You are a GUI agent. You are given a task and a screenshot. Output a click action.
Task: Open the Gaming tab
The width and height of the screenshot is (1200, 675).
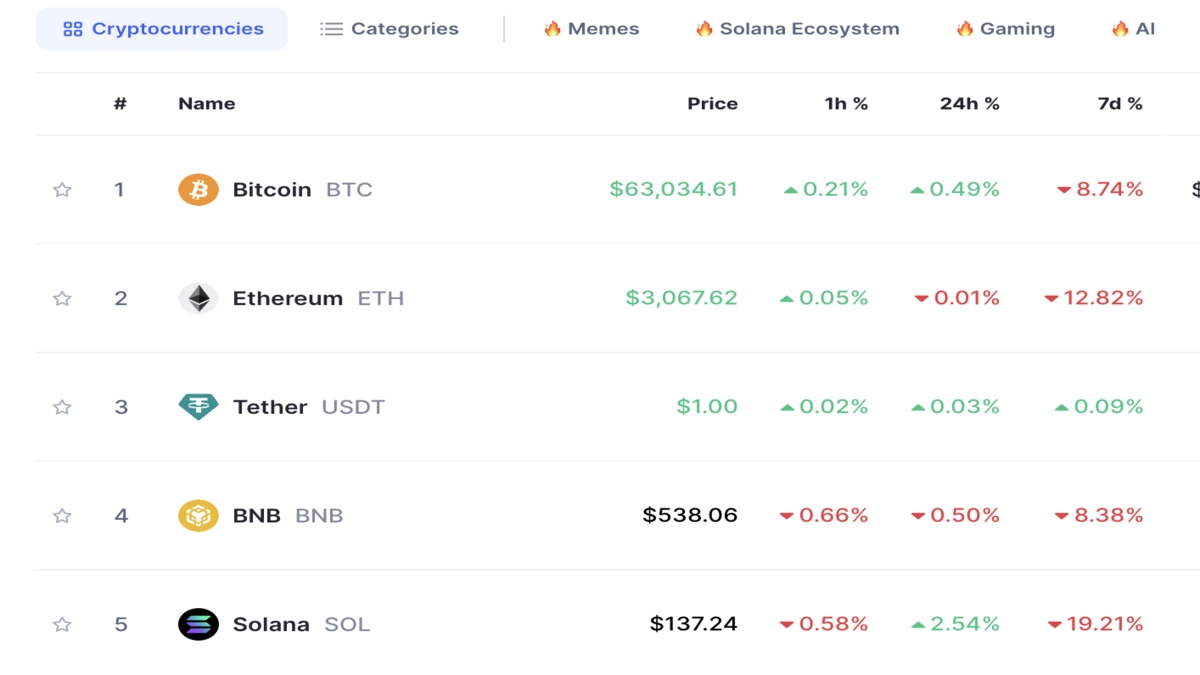pos(1005,29)
